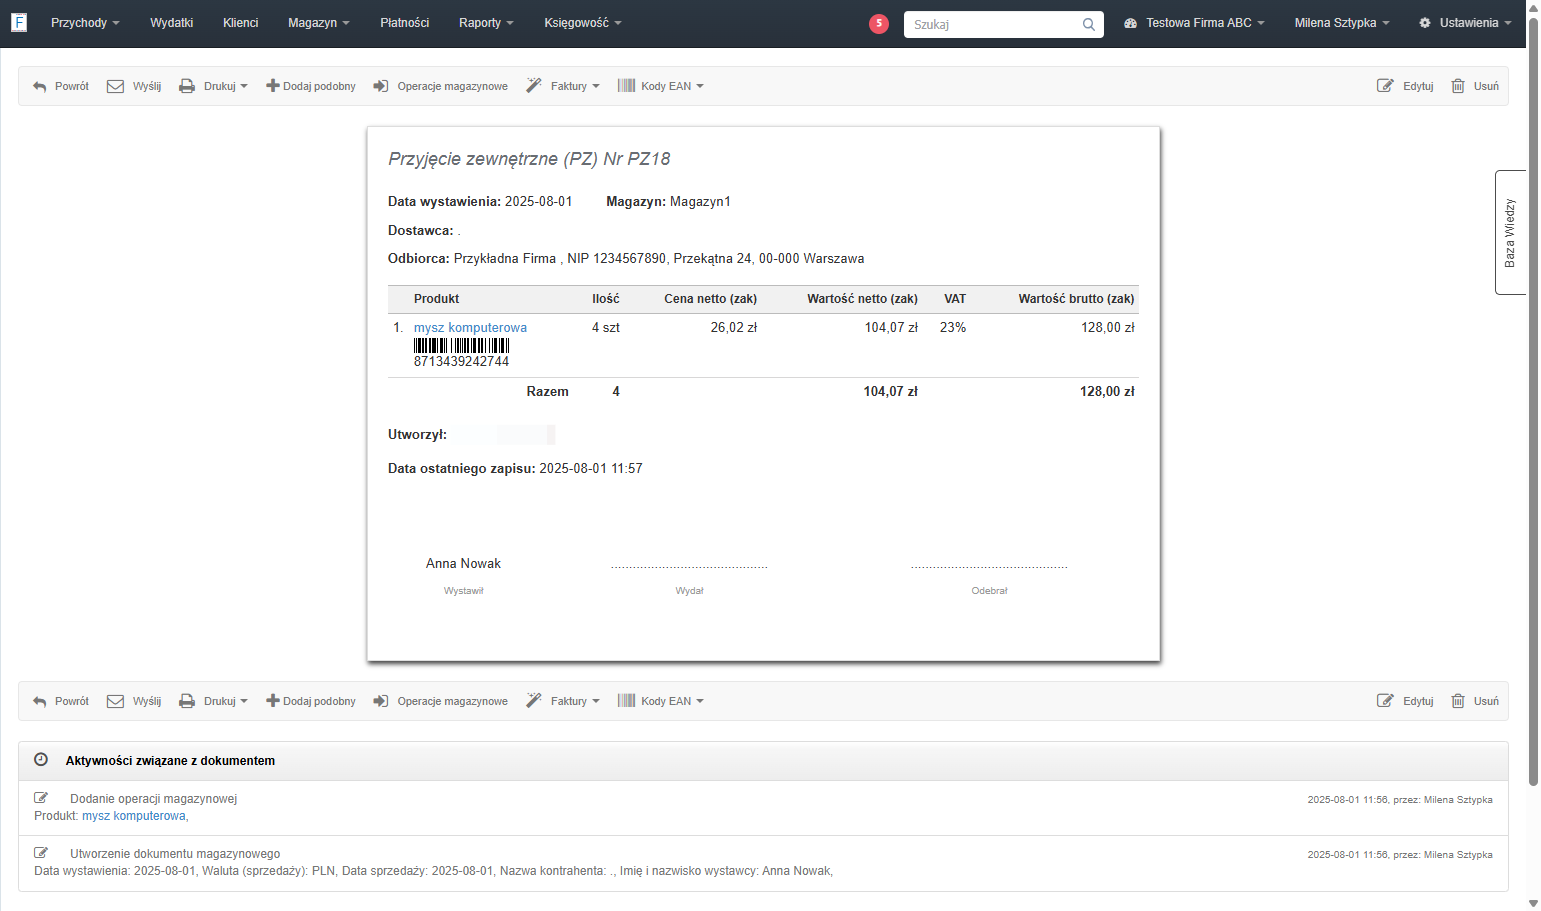Click the bottom Operacje magazynowe arrow icon
1541x911 pixels.
pyautogui.click(x=381, y=701)
